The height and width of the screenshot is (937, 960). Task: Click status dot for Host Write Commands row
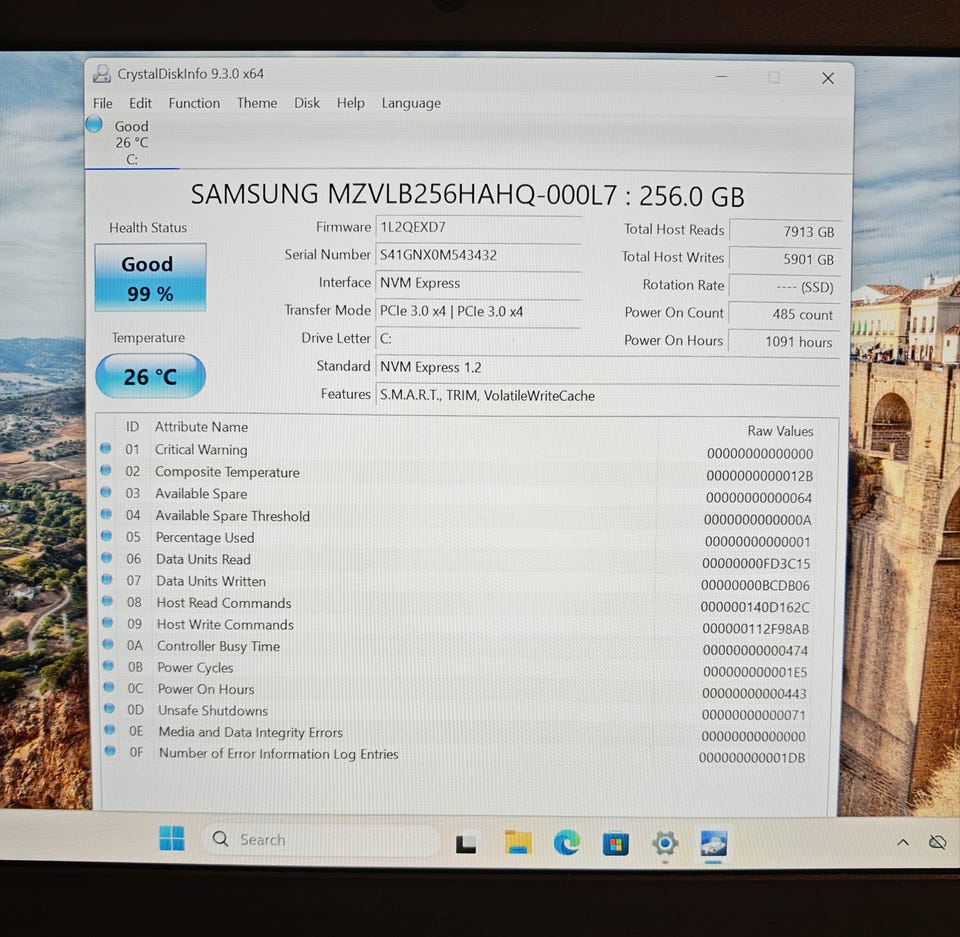108,622
